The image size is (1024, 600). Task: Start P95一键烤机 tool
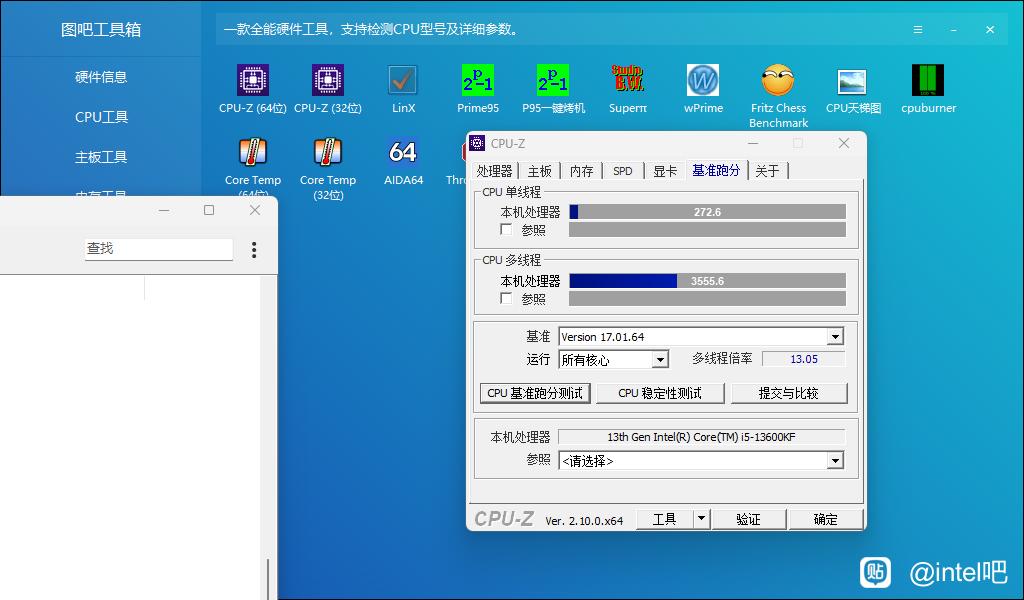(553, 80)
